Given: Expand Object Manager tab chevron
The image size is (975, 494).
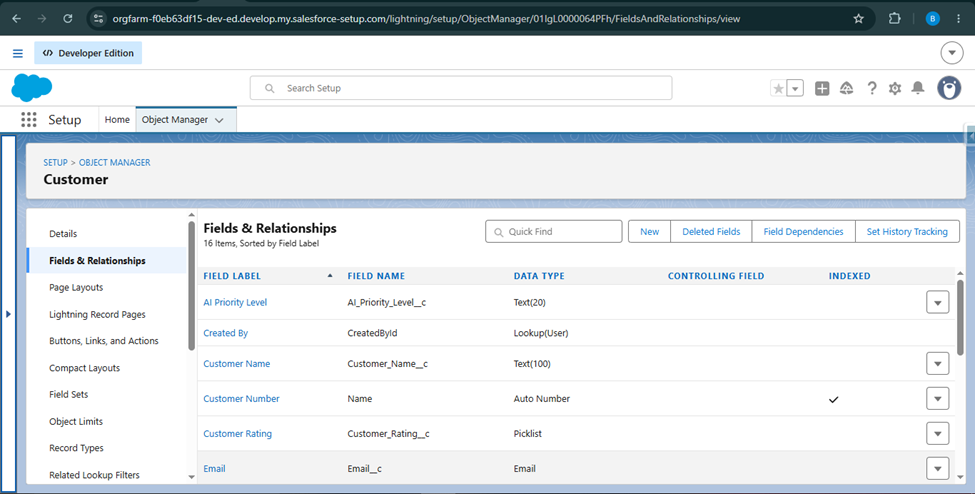Looking at the screenshot, I should click(219, 120).
